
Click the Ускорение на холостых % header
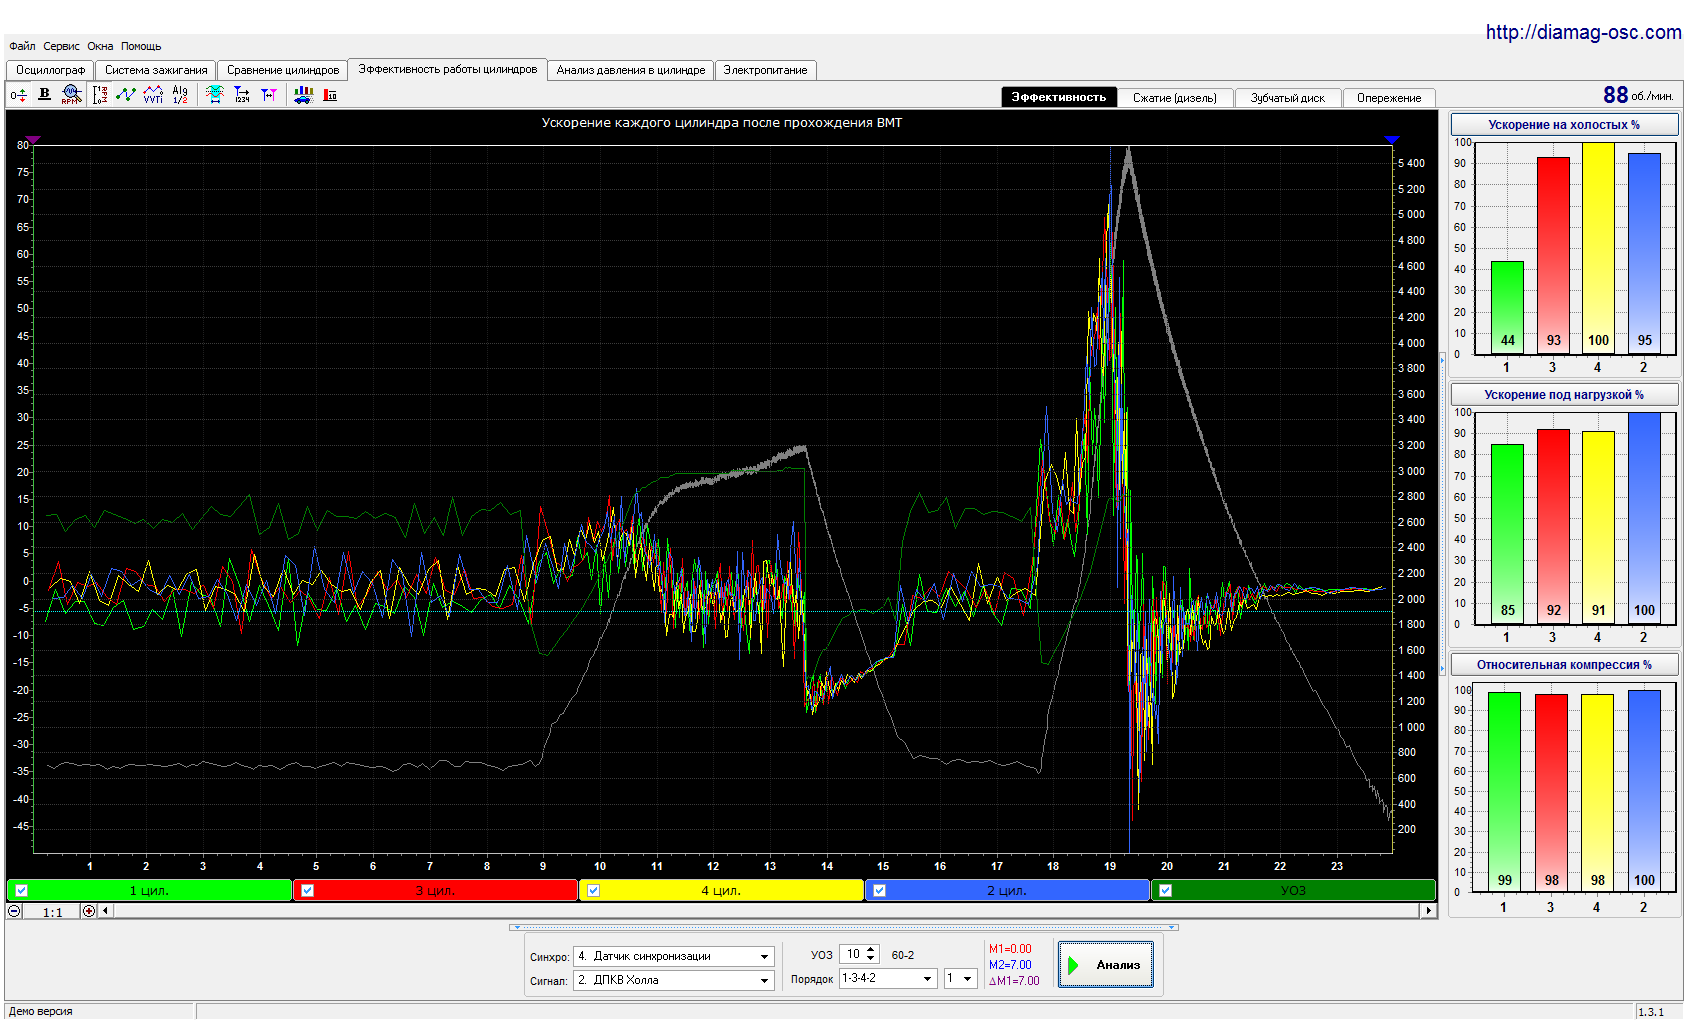(x=1564, y=125)
